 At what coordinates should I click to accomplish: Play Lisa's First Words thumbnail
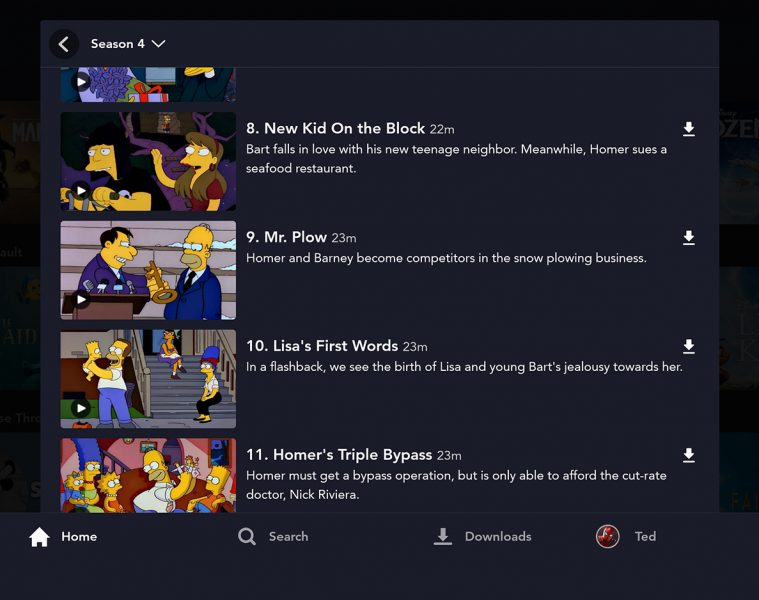click(148, 379)
